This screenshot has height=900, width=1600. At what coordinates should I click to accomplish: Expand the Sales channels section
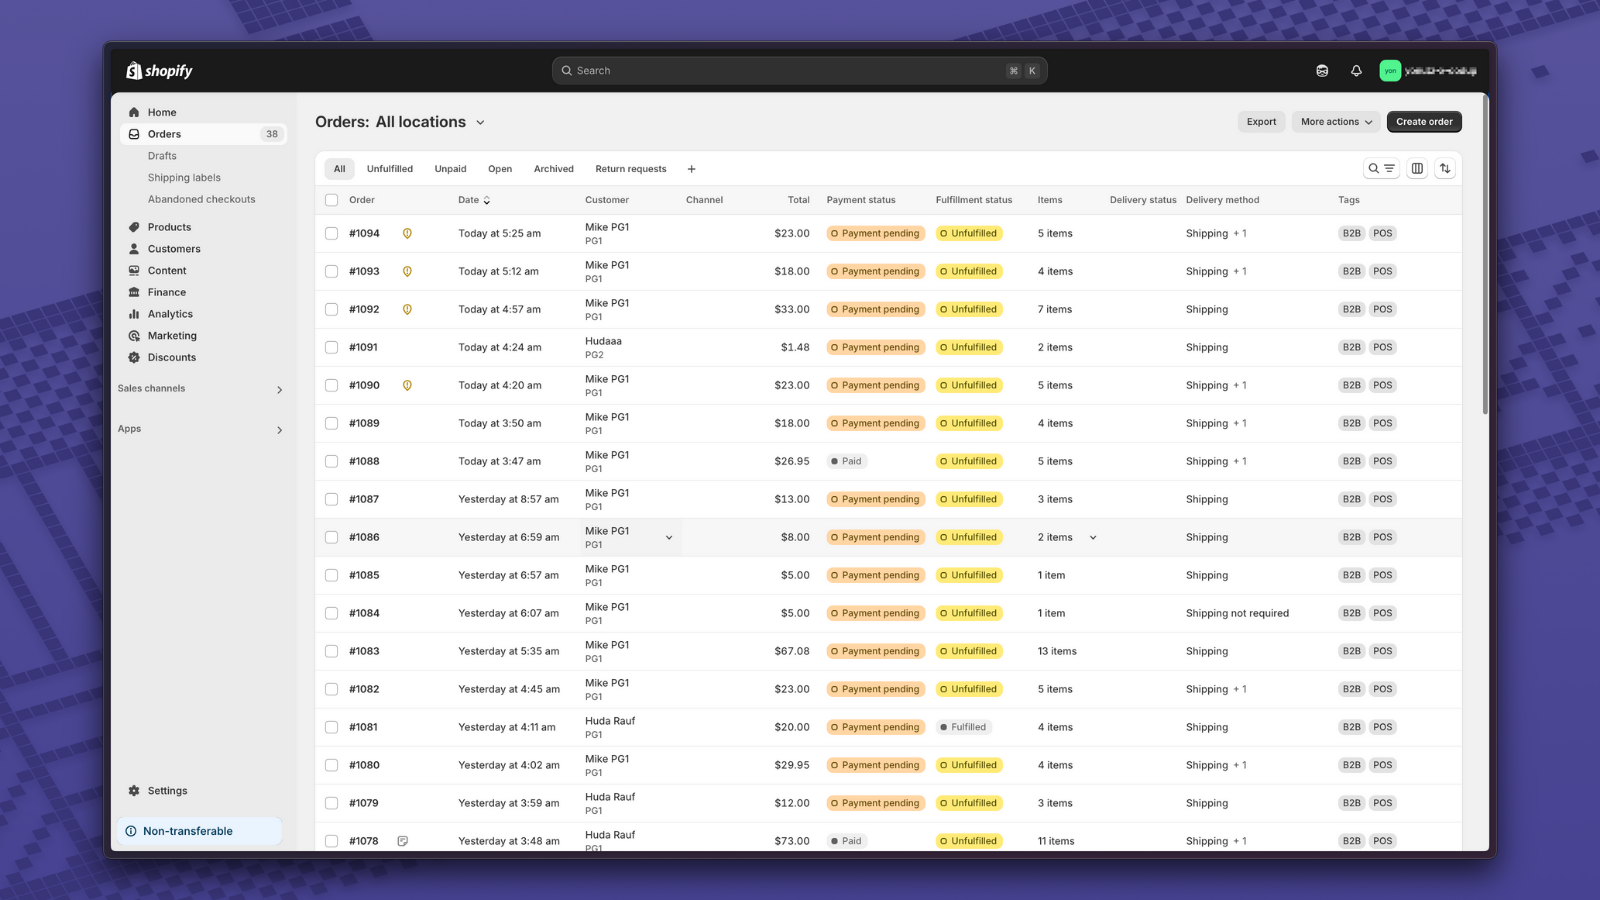pyautogui.click(x=279, y=390)
